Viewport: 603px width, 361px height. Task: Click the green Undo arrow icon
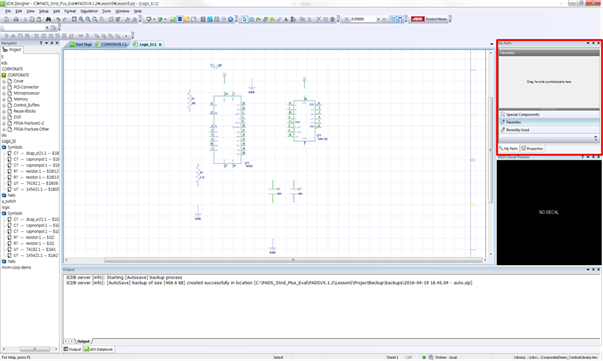point(58,19)
